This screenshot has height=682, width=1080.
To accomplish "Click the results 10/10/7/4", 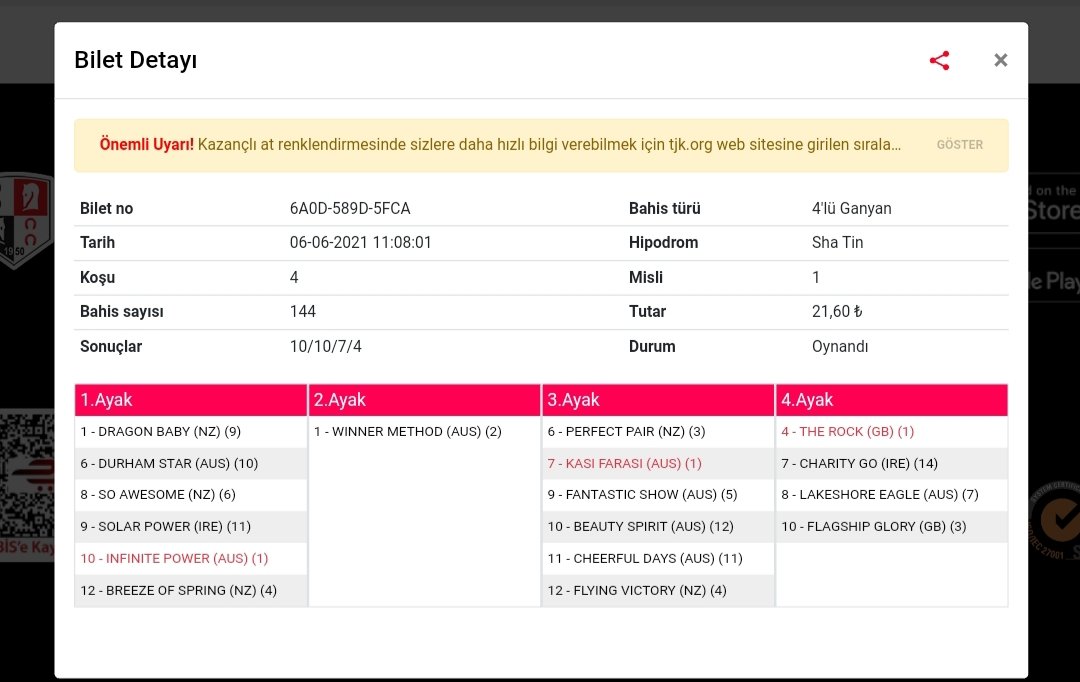I will [x=325, y=346].
